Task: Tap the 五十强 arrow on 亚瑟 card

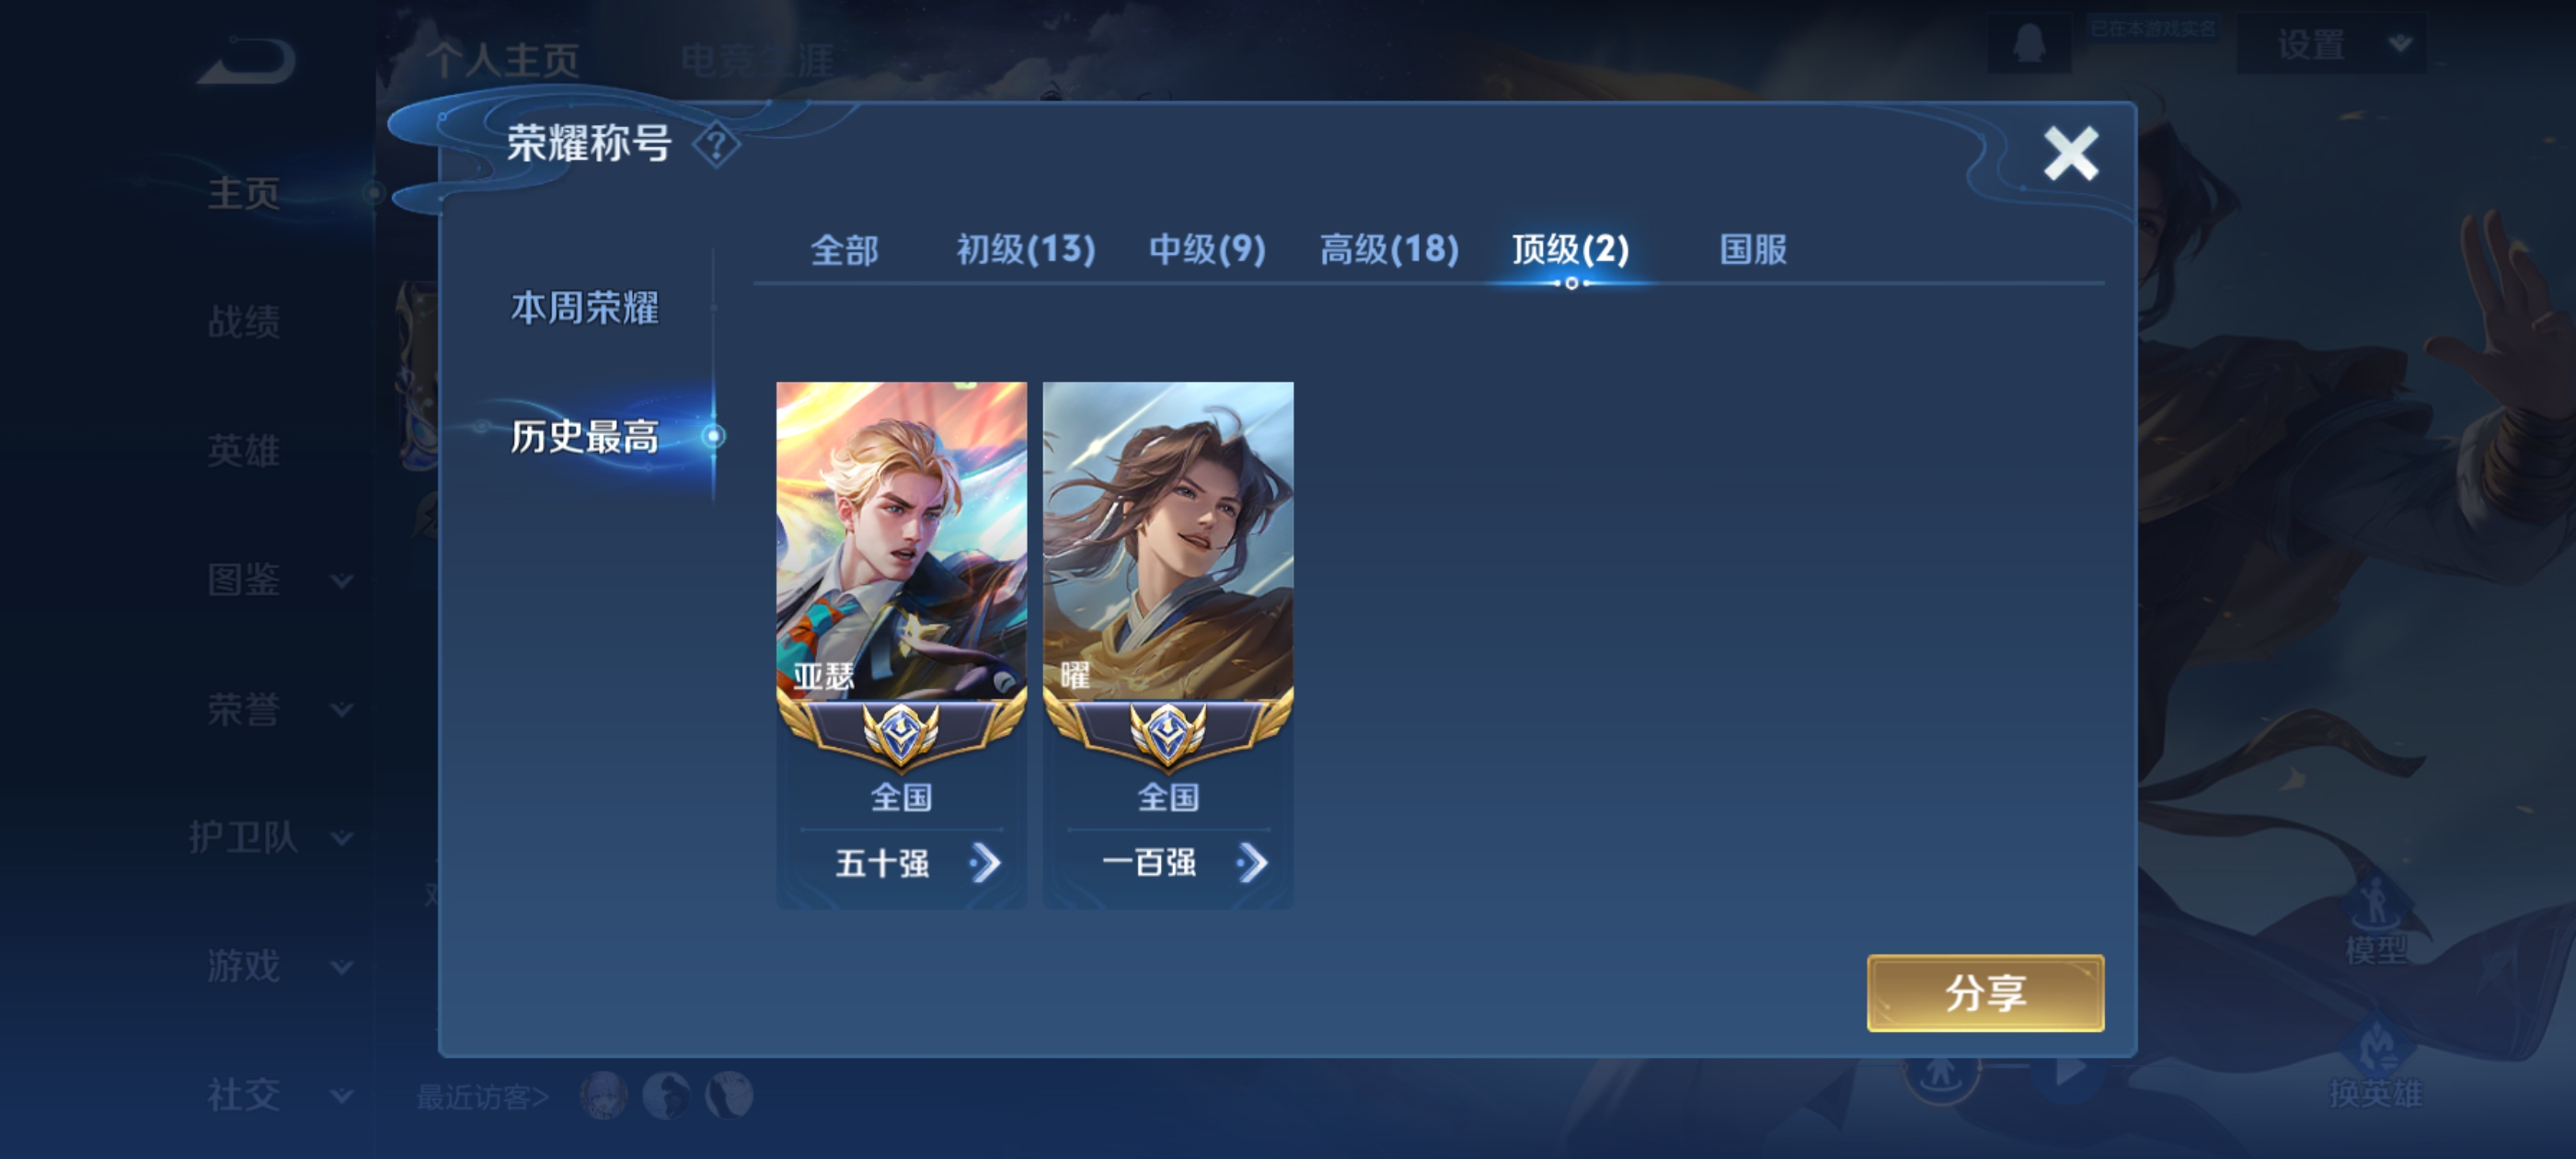Action: point(985,863)
